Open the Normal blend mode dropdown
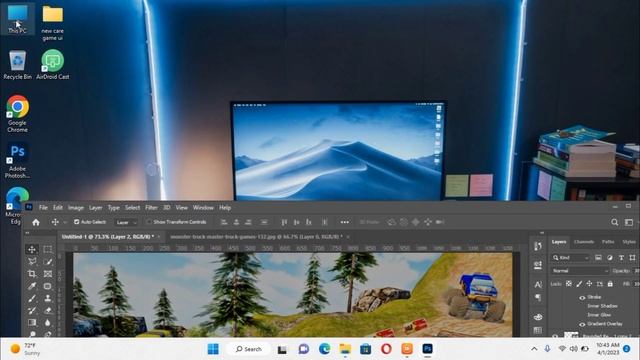 pos(580,271)
